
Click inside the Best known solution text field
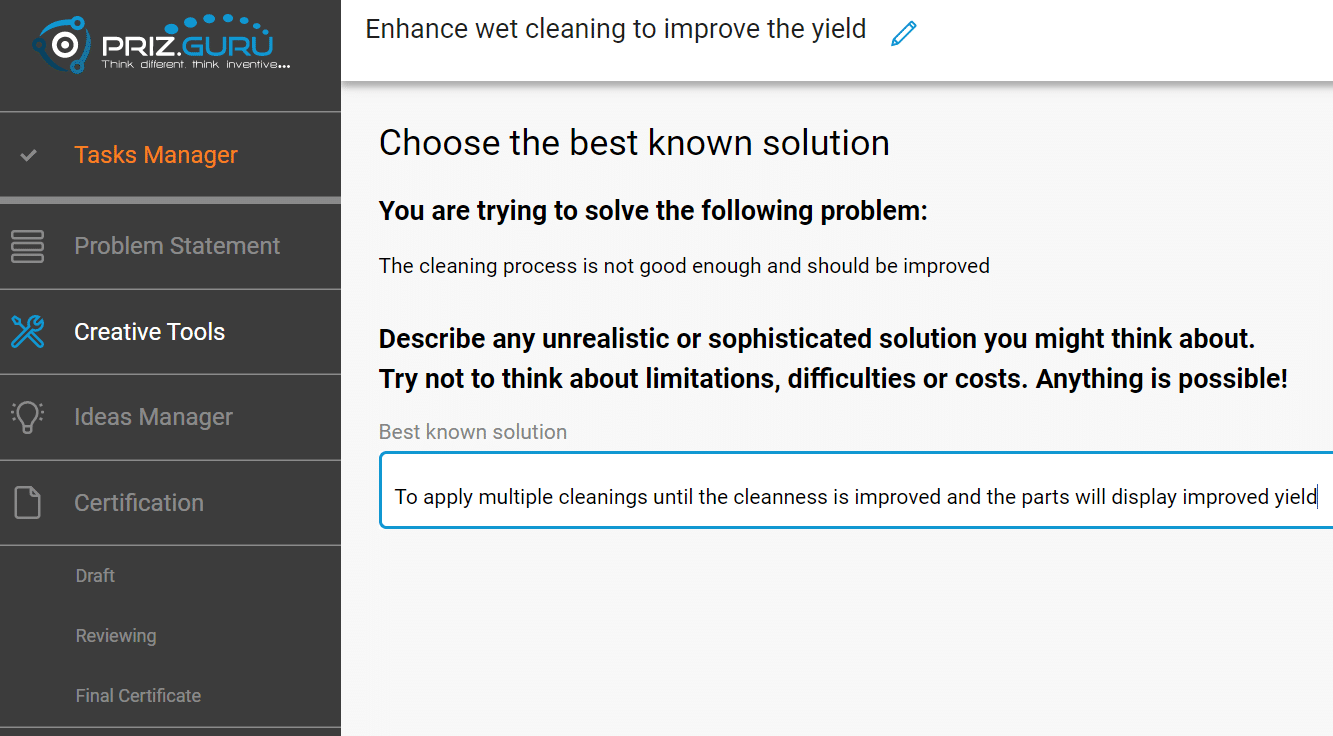[x=855, y=496]
